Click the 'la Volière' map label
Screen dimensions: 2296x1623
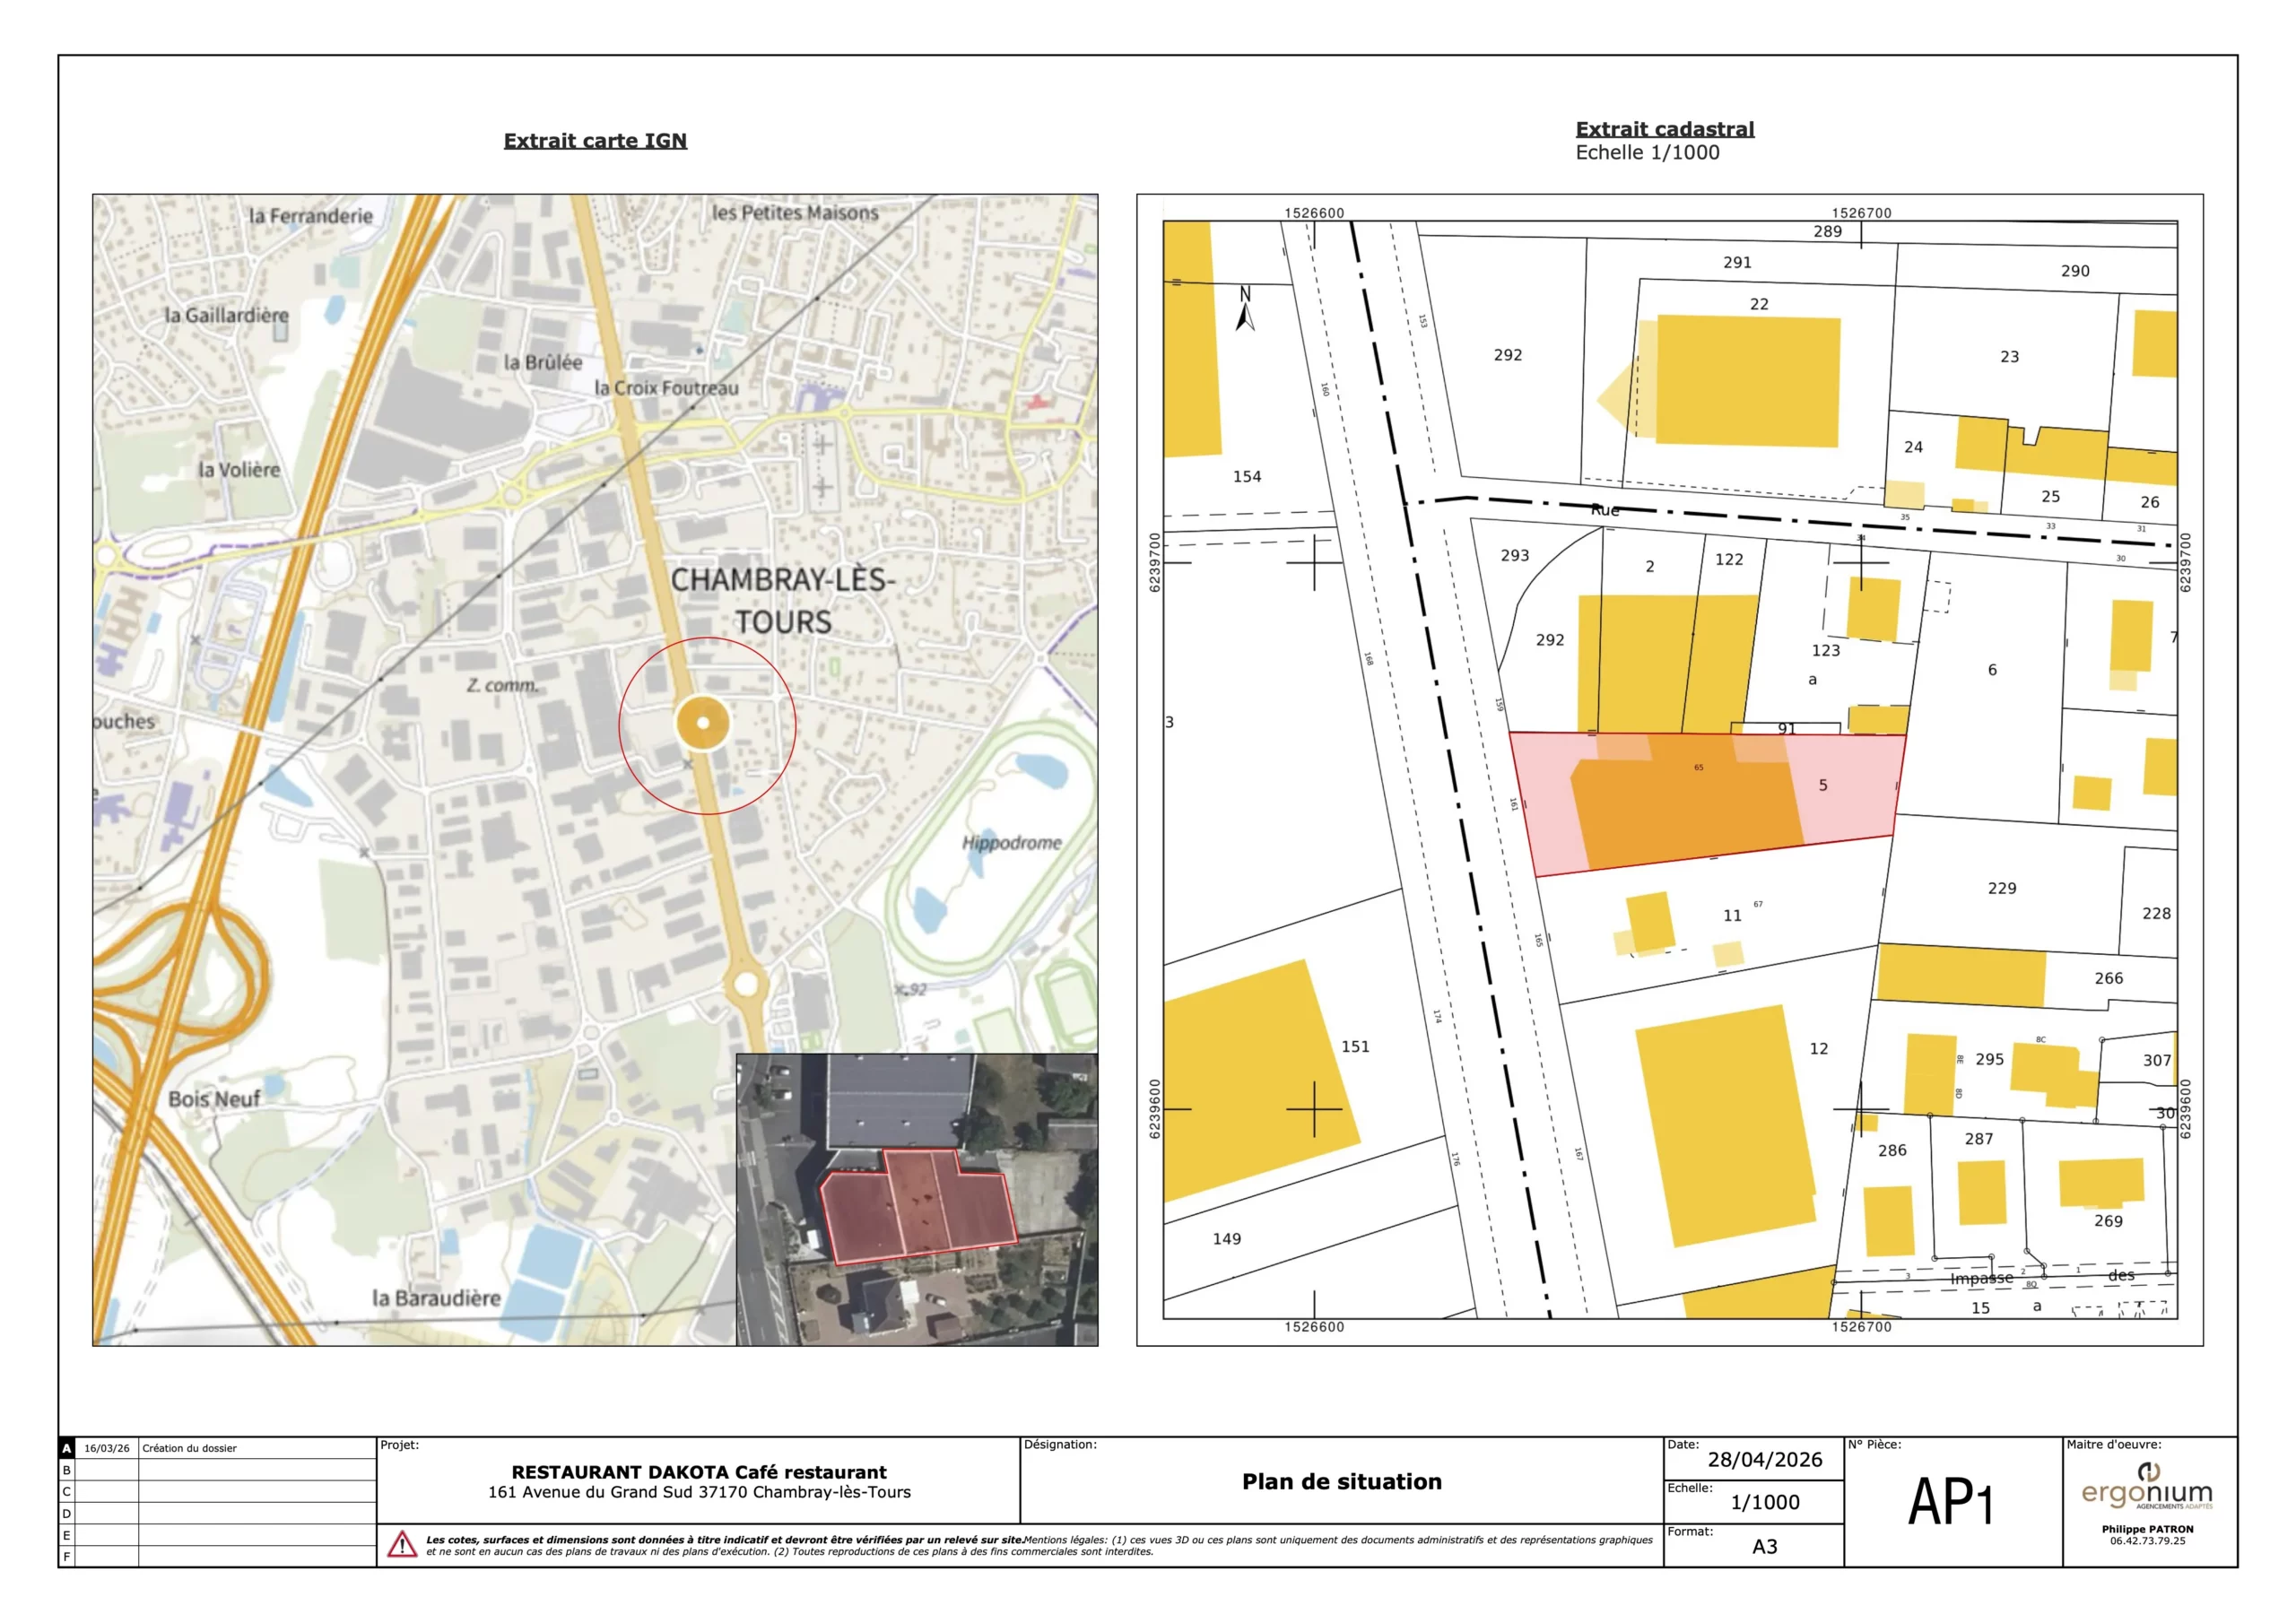[239, 470]
